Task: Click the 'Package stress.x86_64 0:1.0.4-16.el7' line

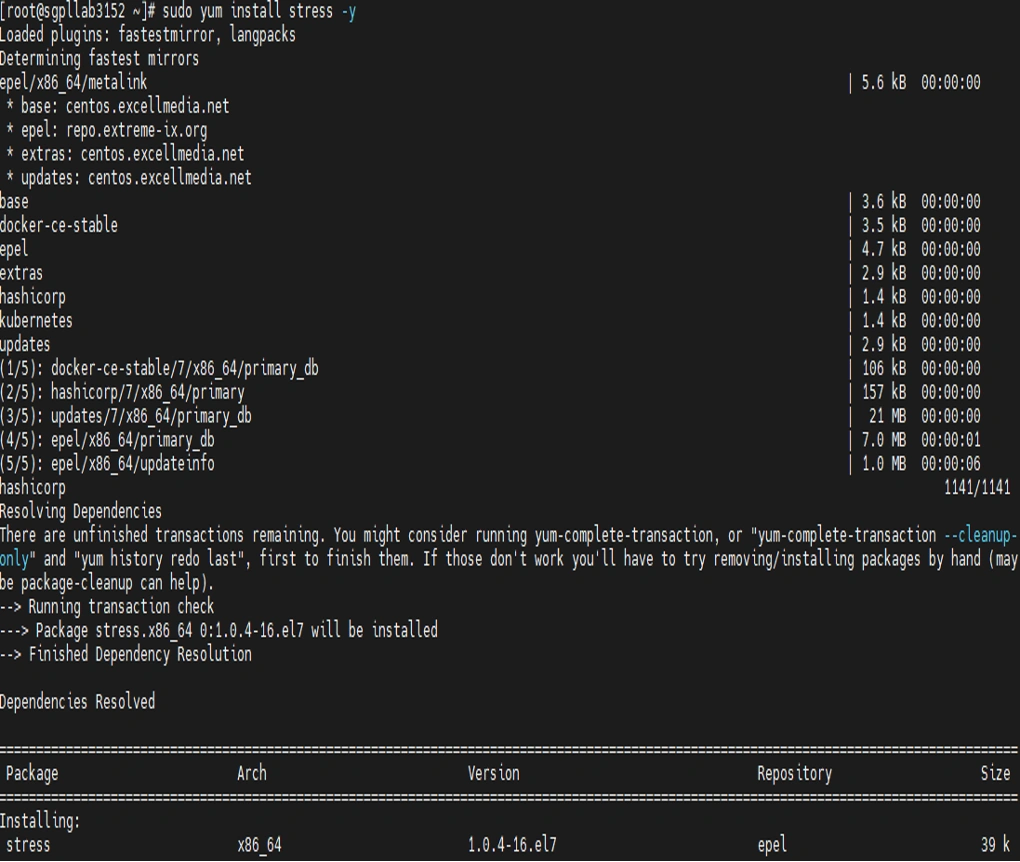Action: 169,630
